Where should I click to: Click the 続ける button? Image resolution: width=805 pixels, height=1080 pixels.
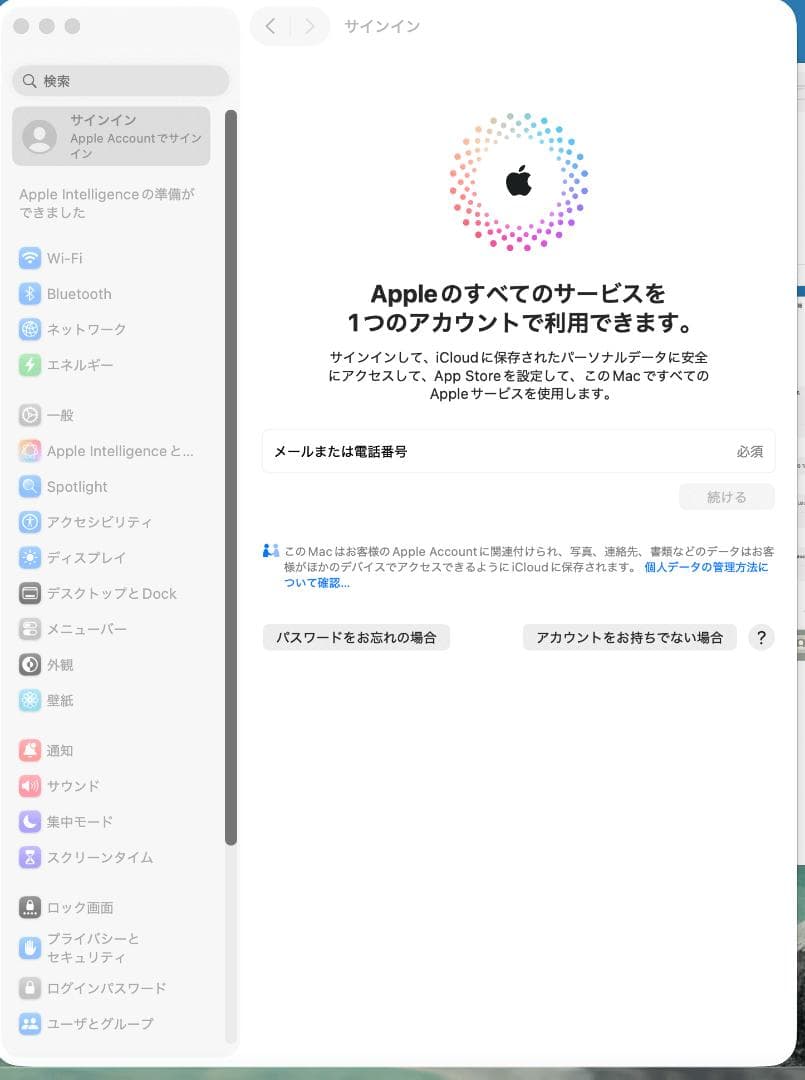(726, 497)
